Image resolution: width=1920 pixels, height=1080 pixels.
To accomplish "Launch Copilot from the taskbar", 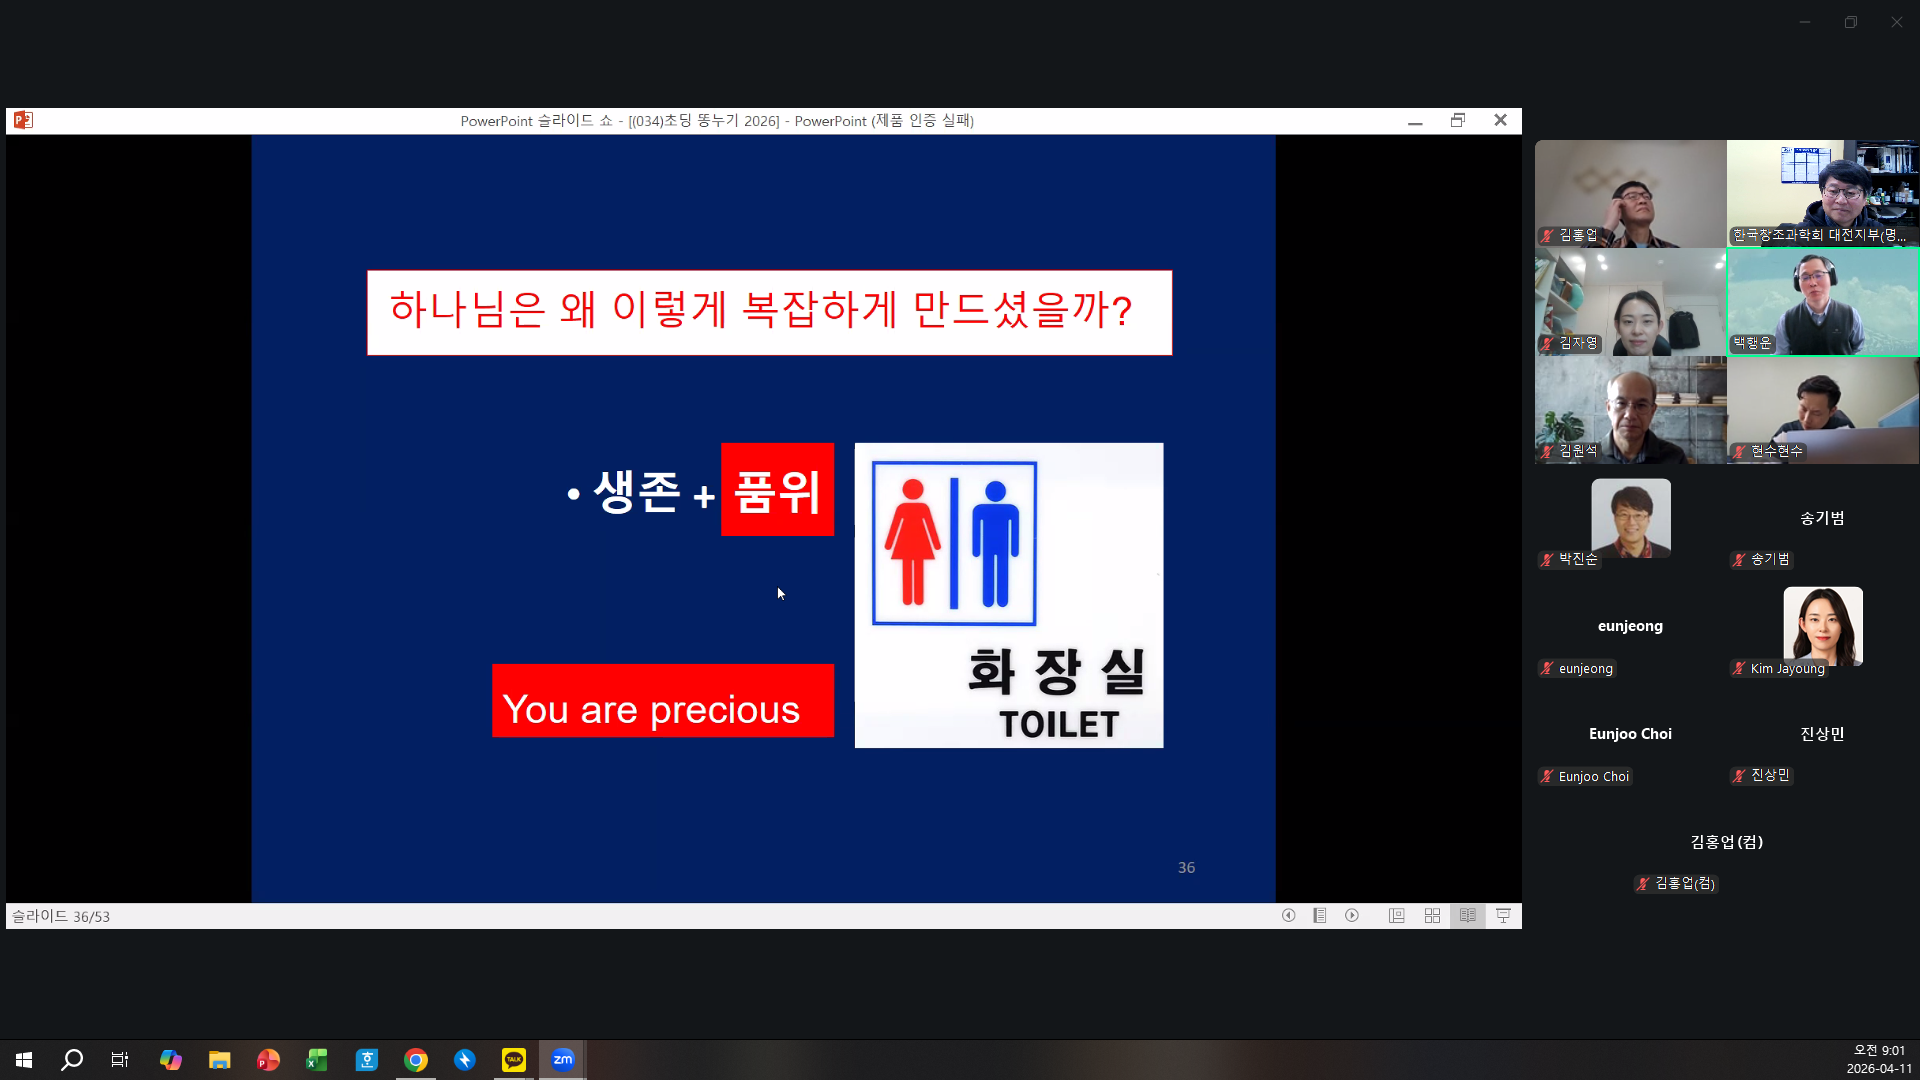I will click(x=171, y=1060).
